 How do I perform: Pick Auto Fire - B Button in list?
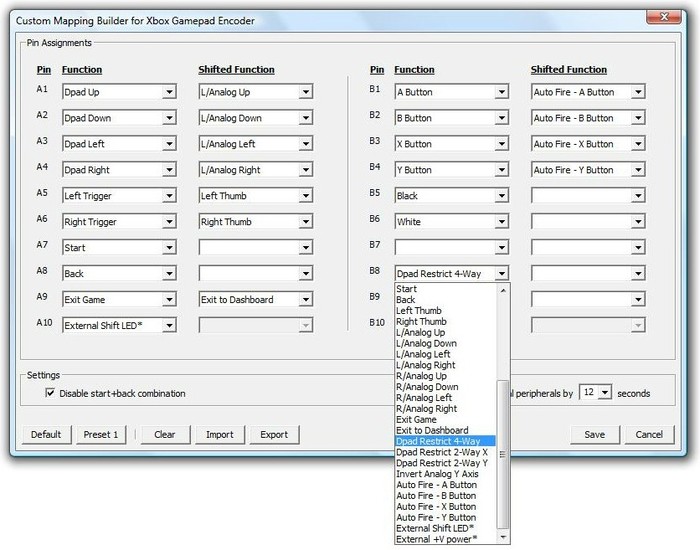pos(446,496)
